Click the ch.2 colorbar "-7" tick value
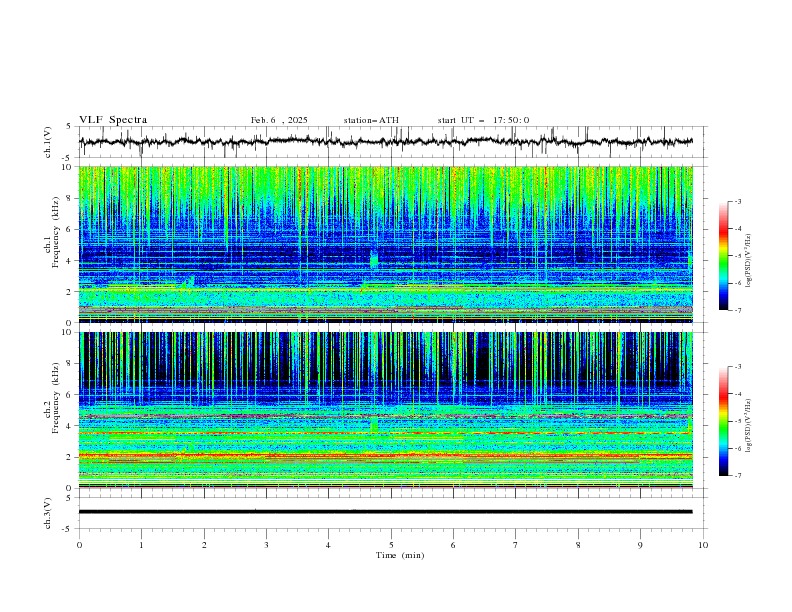 click(738, 476)
